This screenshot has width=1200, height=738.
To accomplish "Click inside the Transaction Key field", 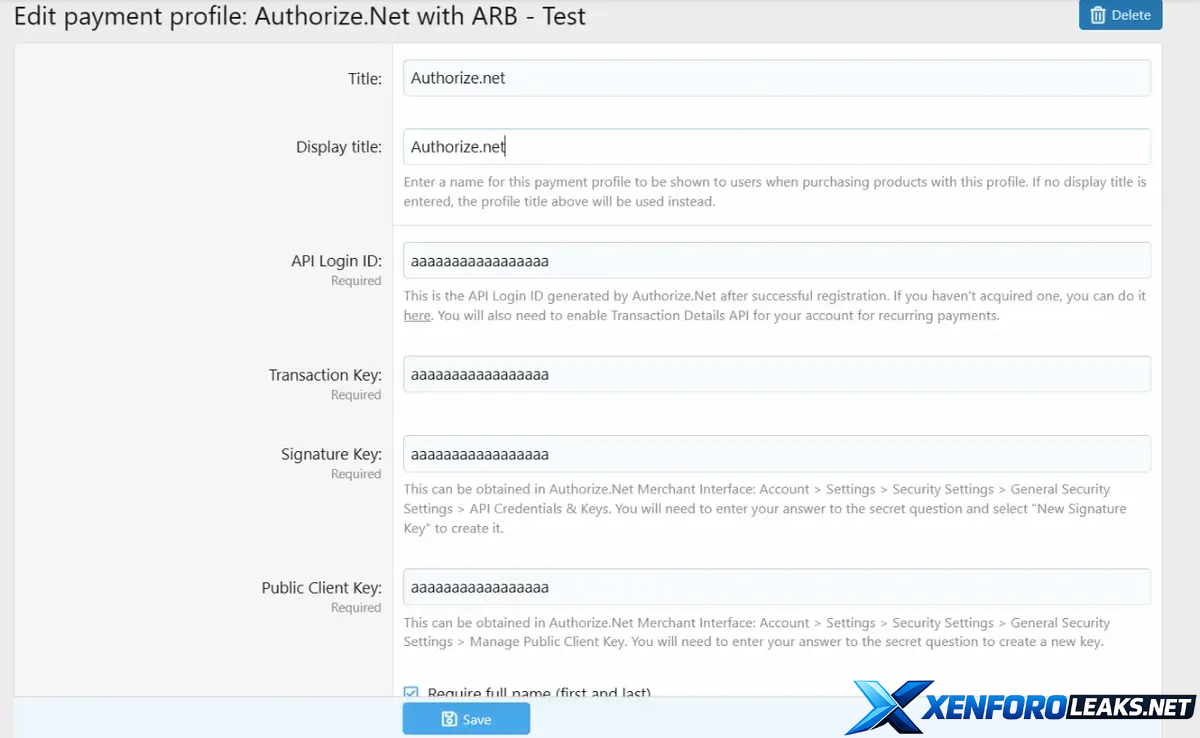I will [776, 375].
